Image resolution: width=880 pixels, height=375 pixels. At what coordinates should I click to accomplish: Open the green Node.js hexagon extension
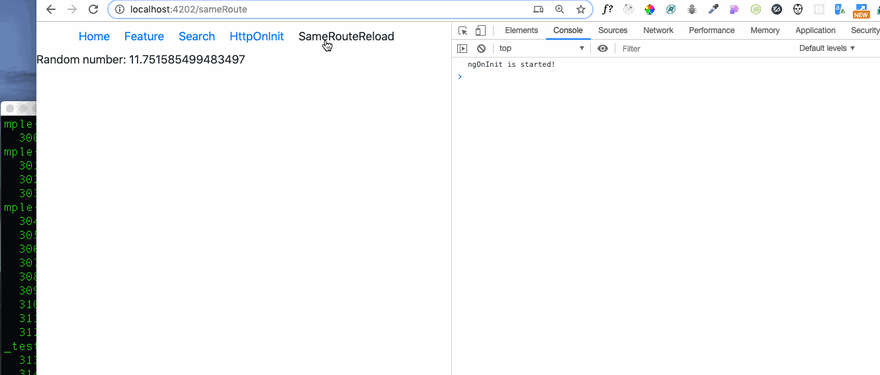[755, 9]
